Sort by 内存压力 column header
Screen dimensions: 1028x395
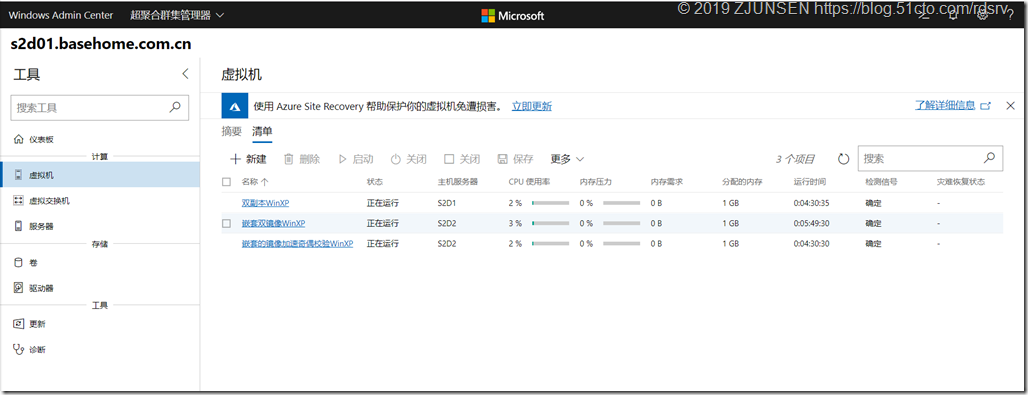click(x=596, y=182)
